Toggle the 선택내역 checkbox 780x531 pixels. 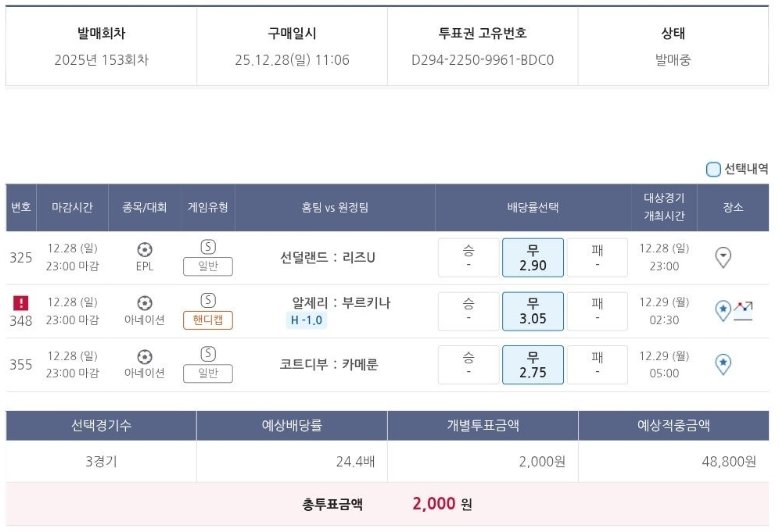coord(713,169)
